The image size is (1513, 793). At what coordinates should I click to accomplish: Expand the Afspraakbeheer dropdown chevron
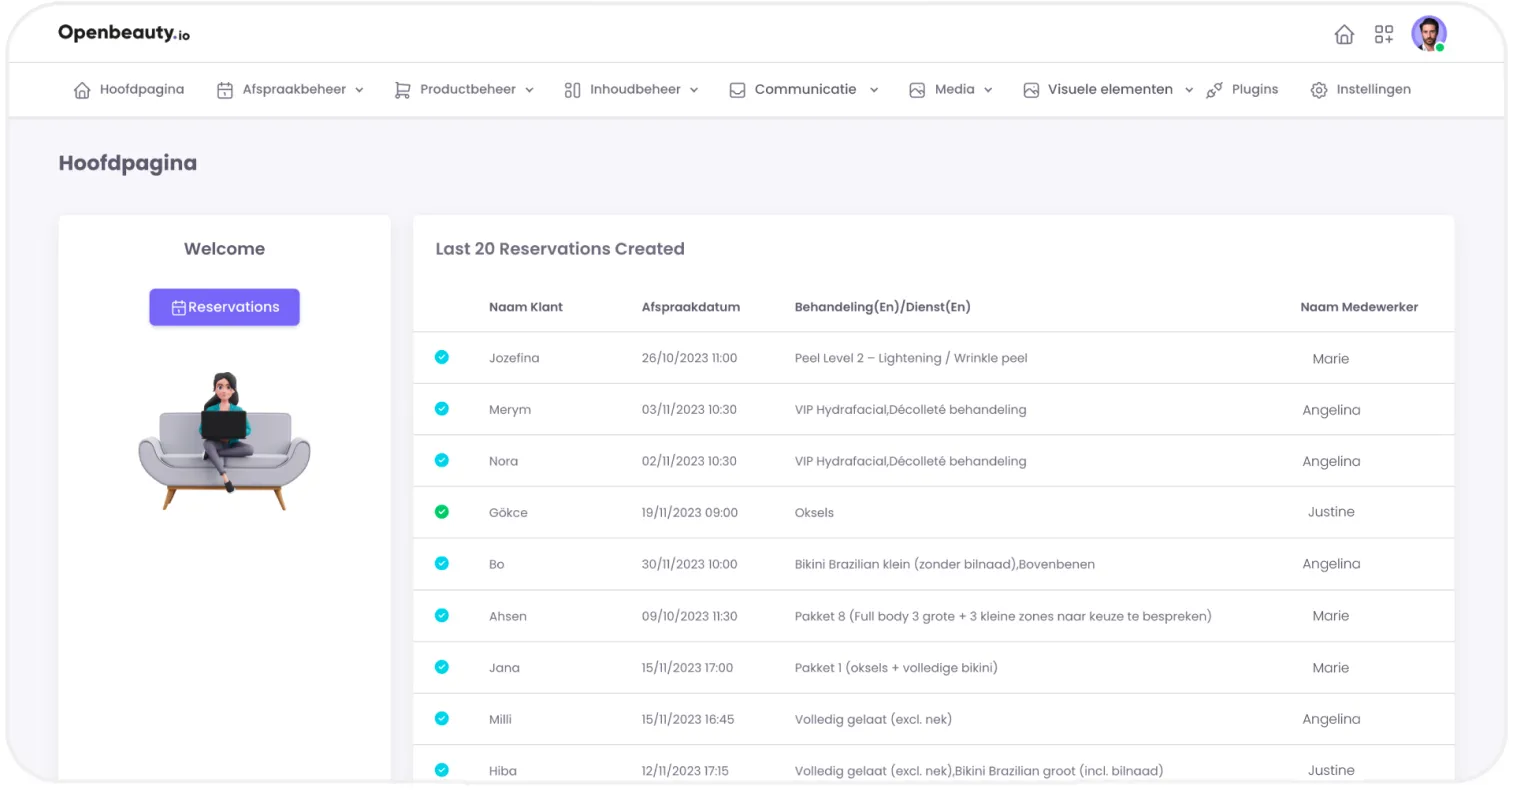click(359, 90)
